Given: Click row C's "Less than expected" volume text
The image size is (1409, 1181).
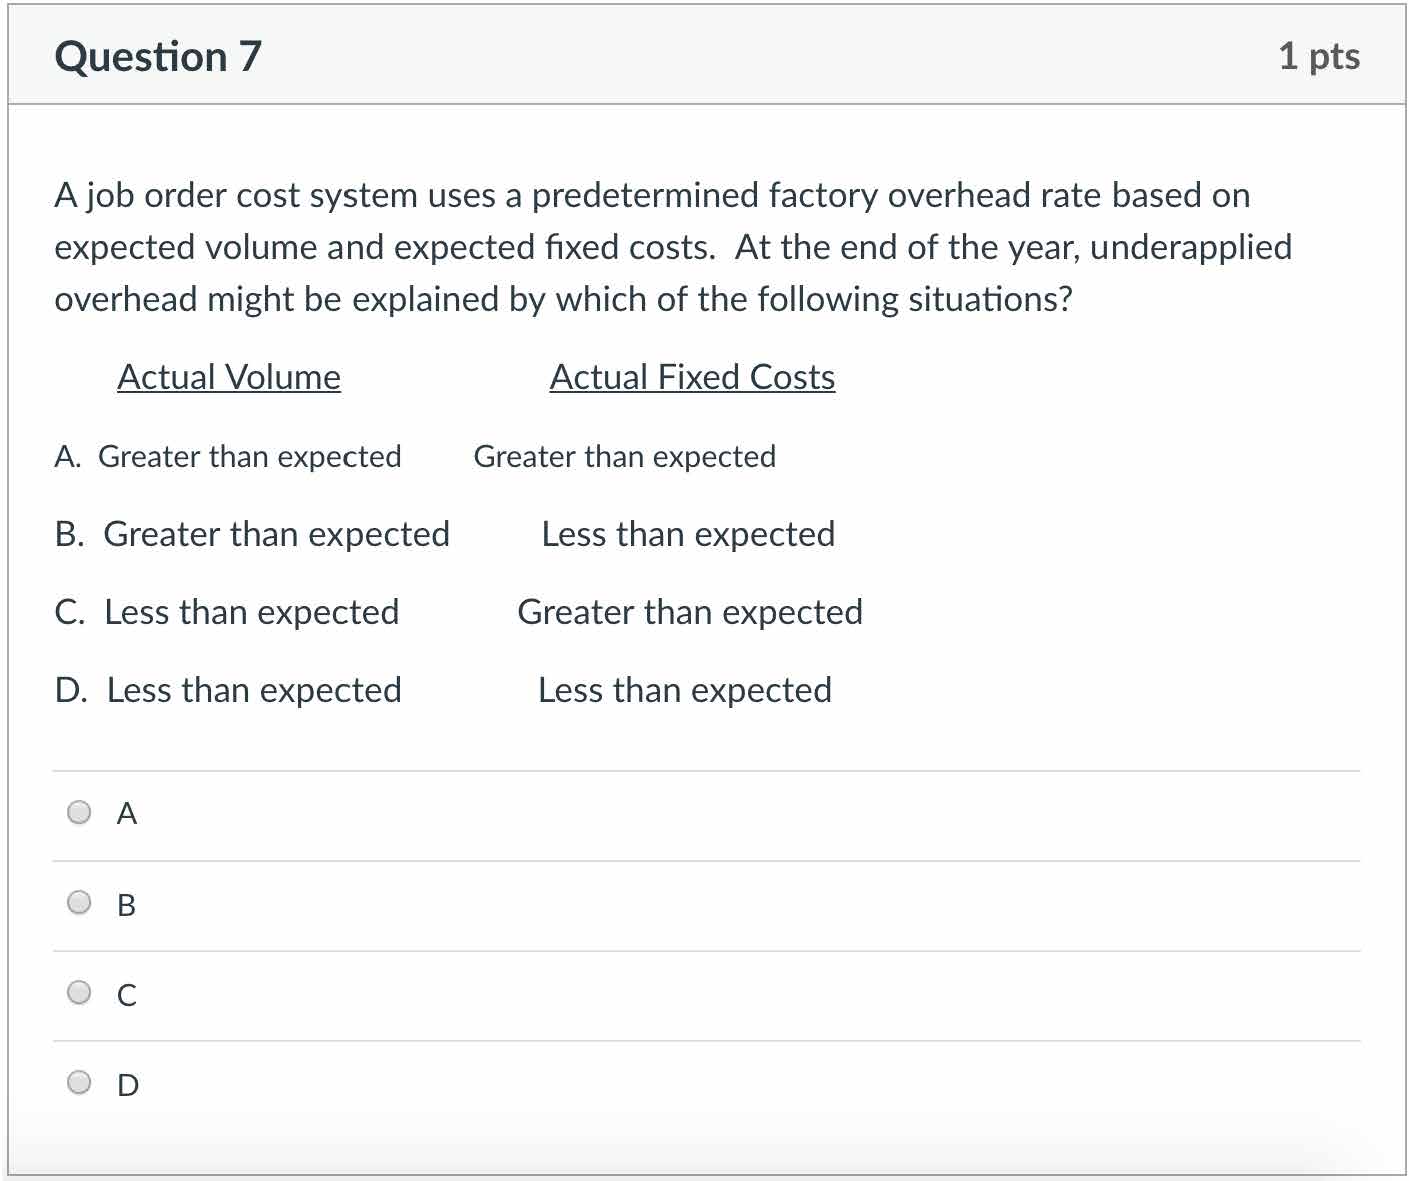Looking at the screenshot, I should 251,612.
